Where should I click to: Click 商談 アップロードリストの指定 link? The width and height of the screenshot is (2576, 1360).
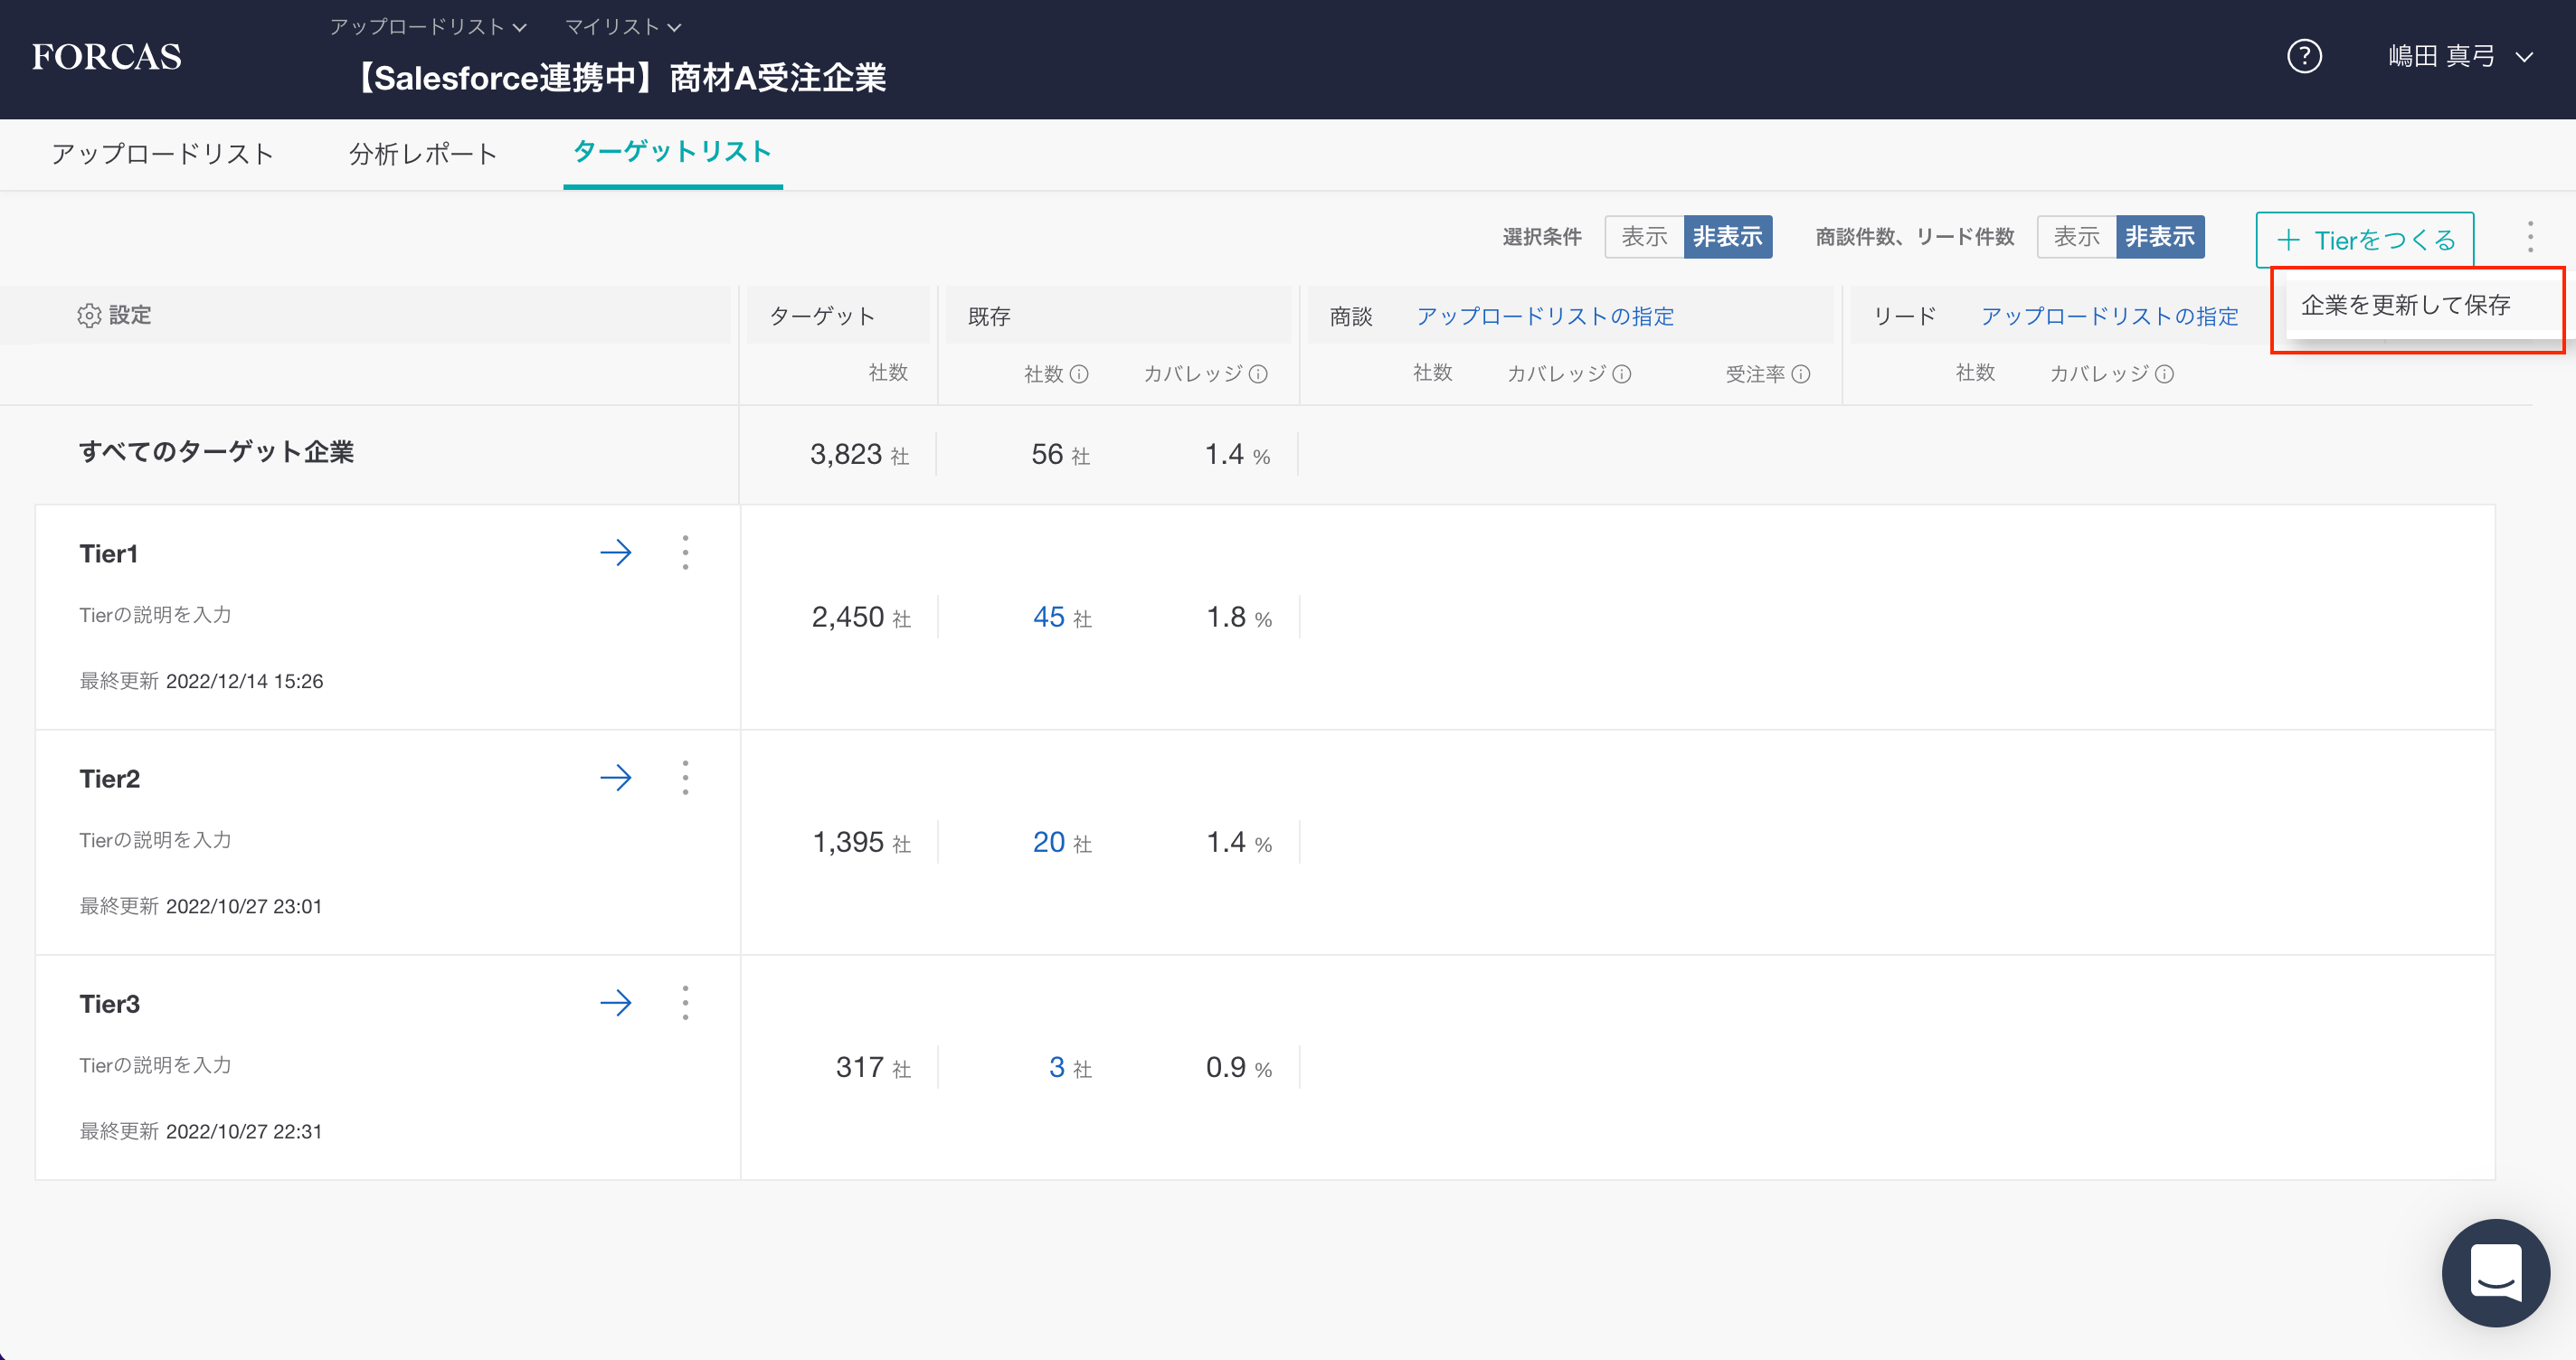(x=1545, y=317)
